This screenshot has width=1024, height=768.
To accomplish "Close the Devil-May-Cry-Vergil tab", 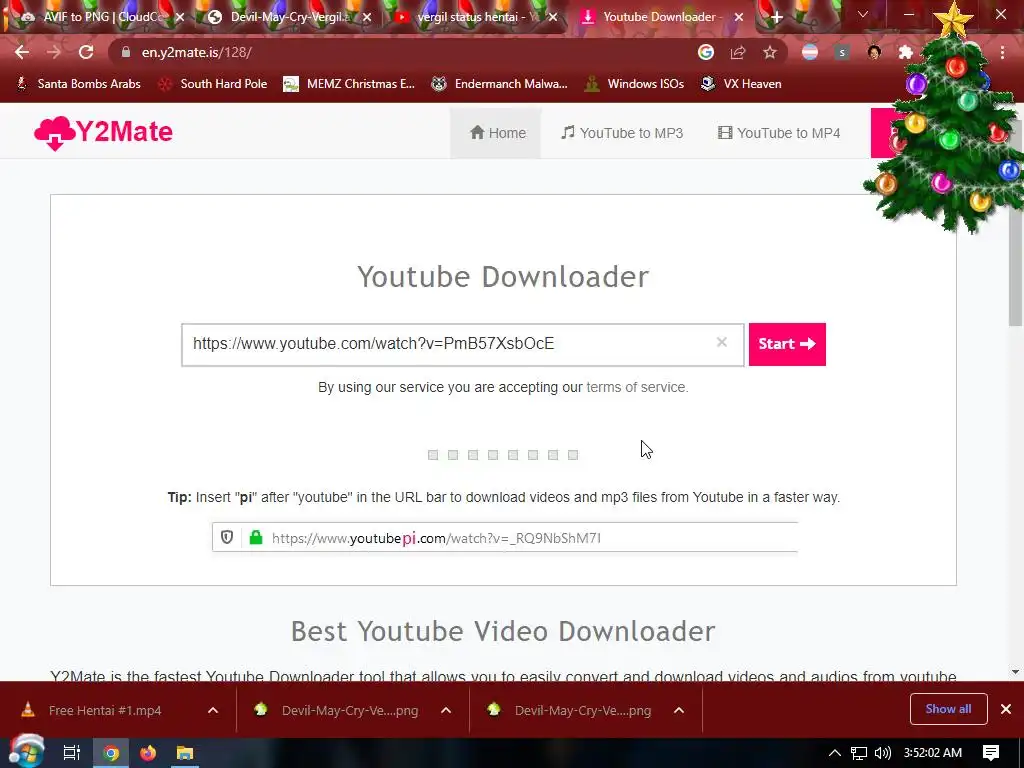I will click(x=367, y=17).
